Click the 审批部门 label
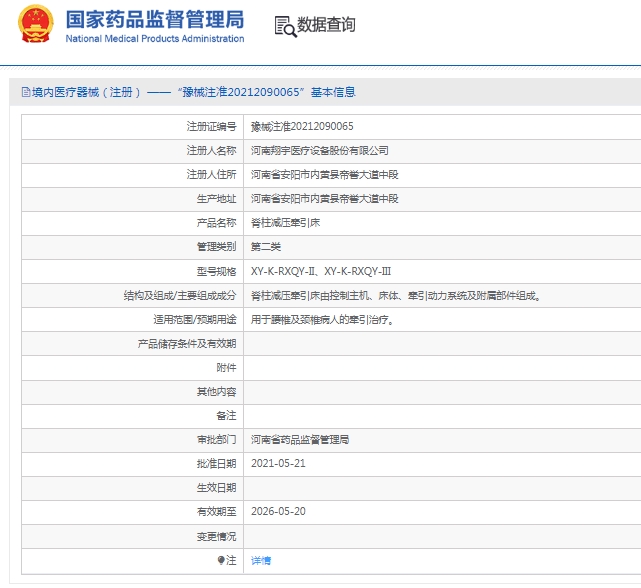 click(x=216, y=440)
